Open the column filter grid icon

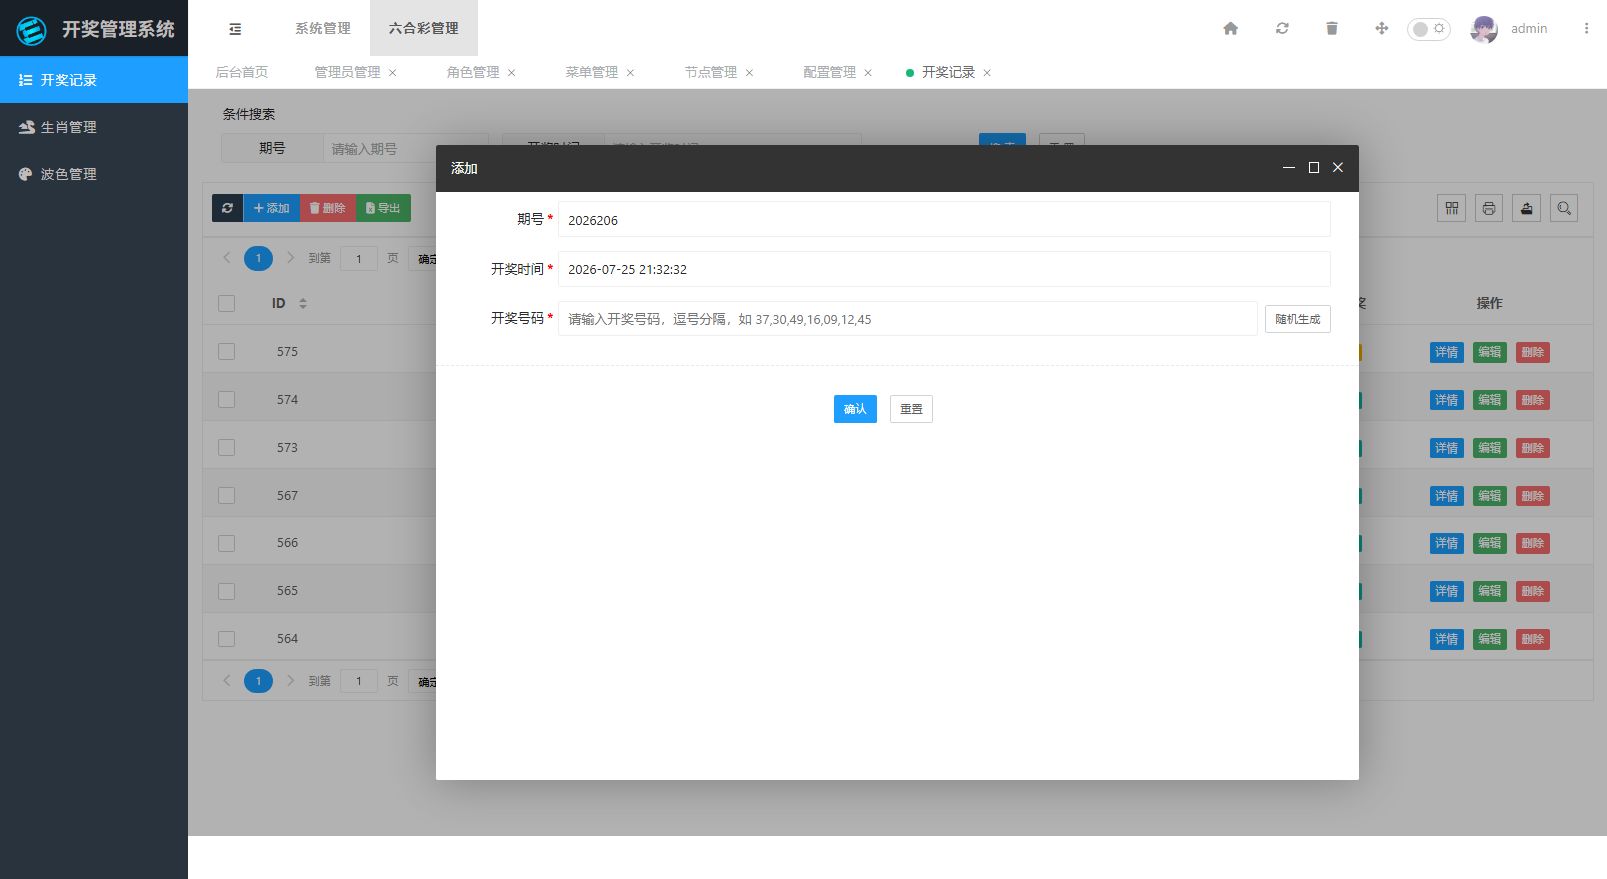tap(1452, 208)
